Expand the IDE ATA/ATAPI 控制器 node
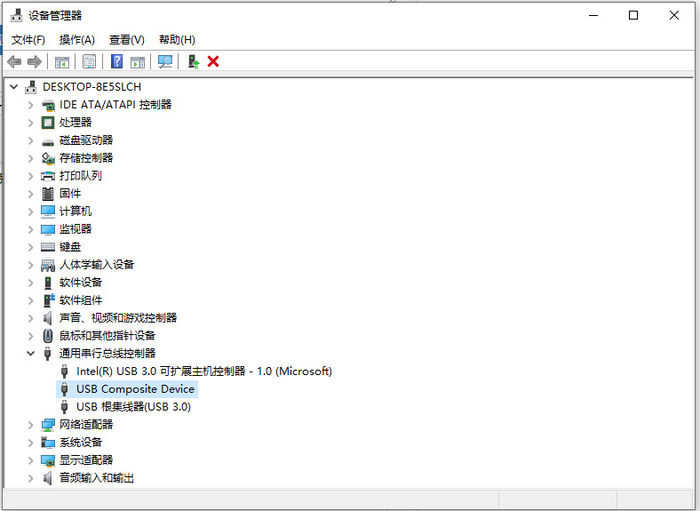700x511 pixels. pos(30,105)
